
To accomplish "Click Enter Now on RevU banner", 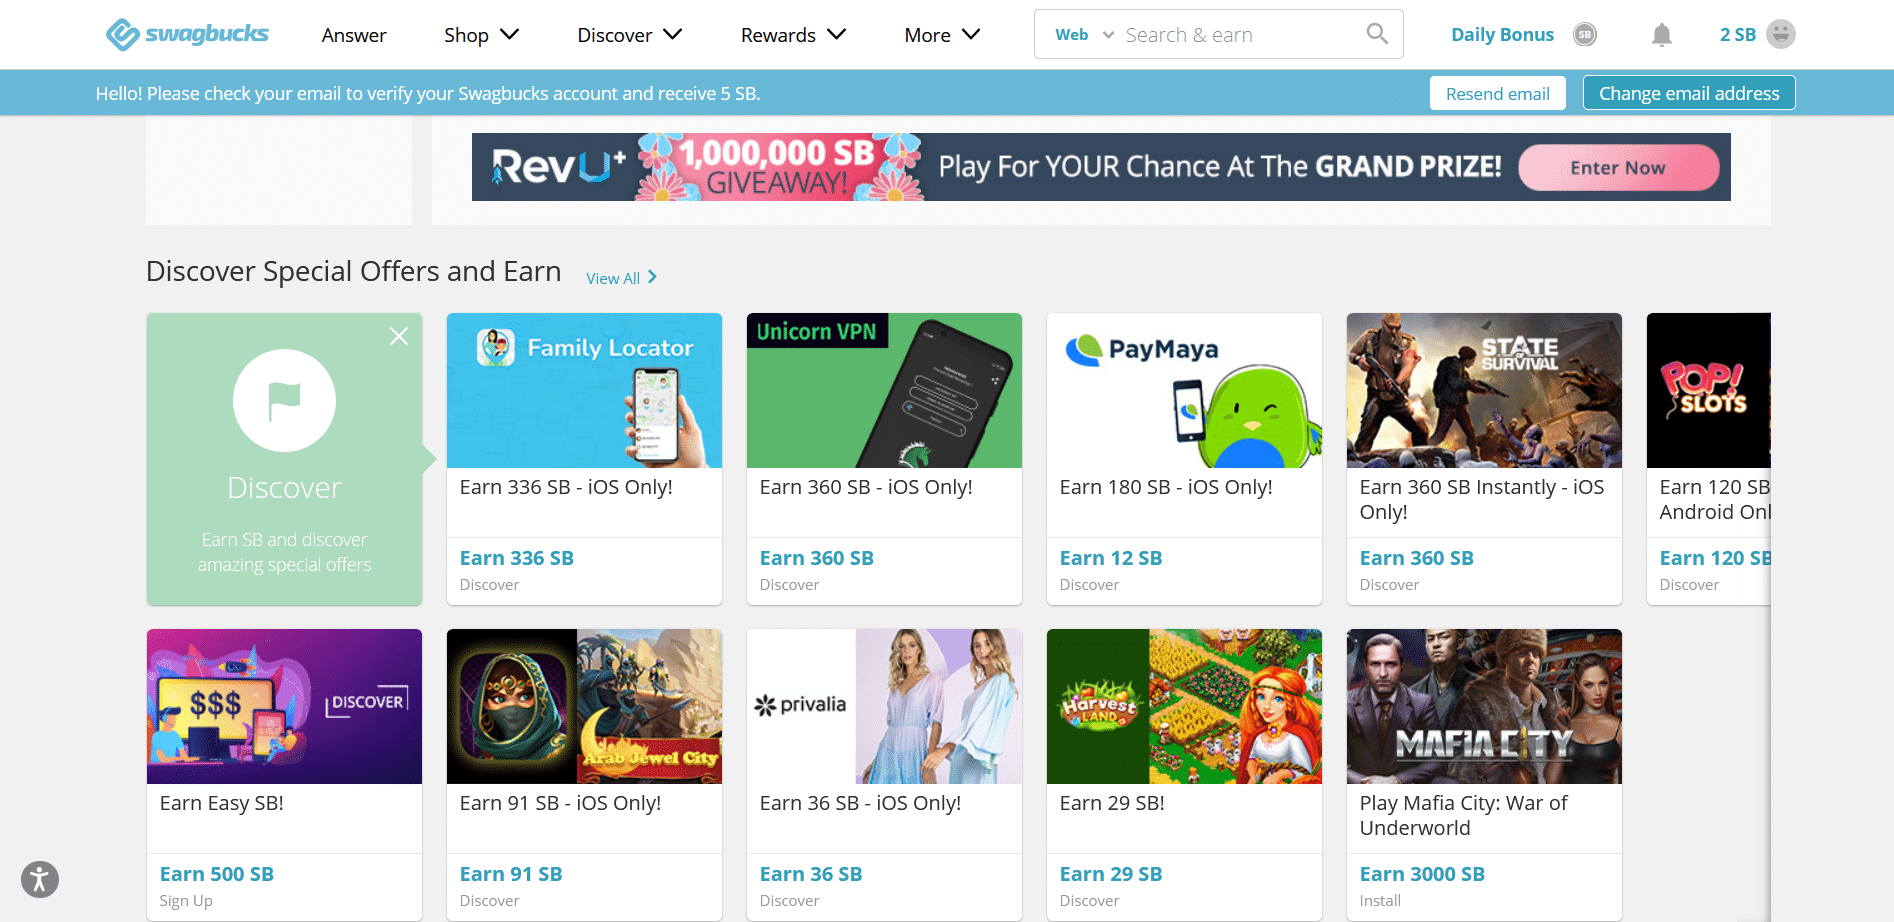I will 1618,168.
